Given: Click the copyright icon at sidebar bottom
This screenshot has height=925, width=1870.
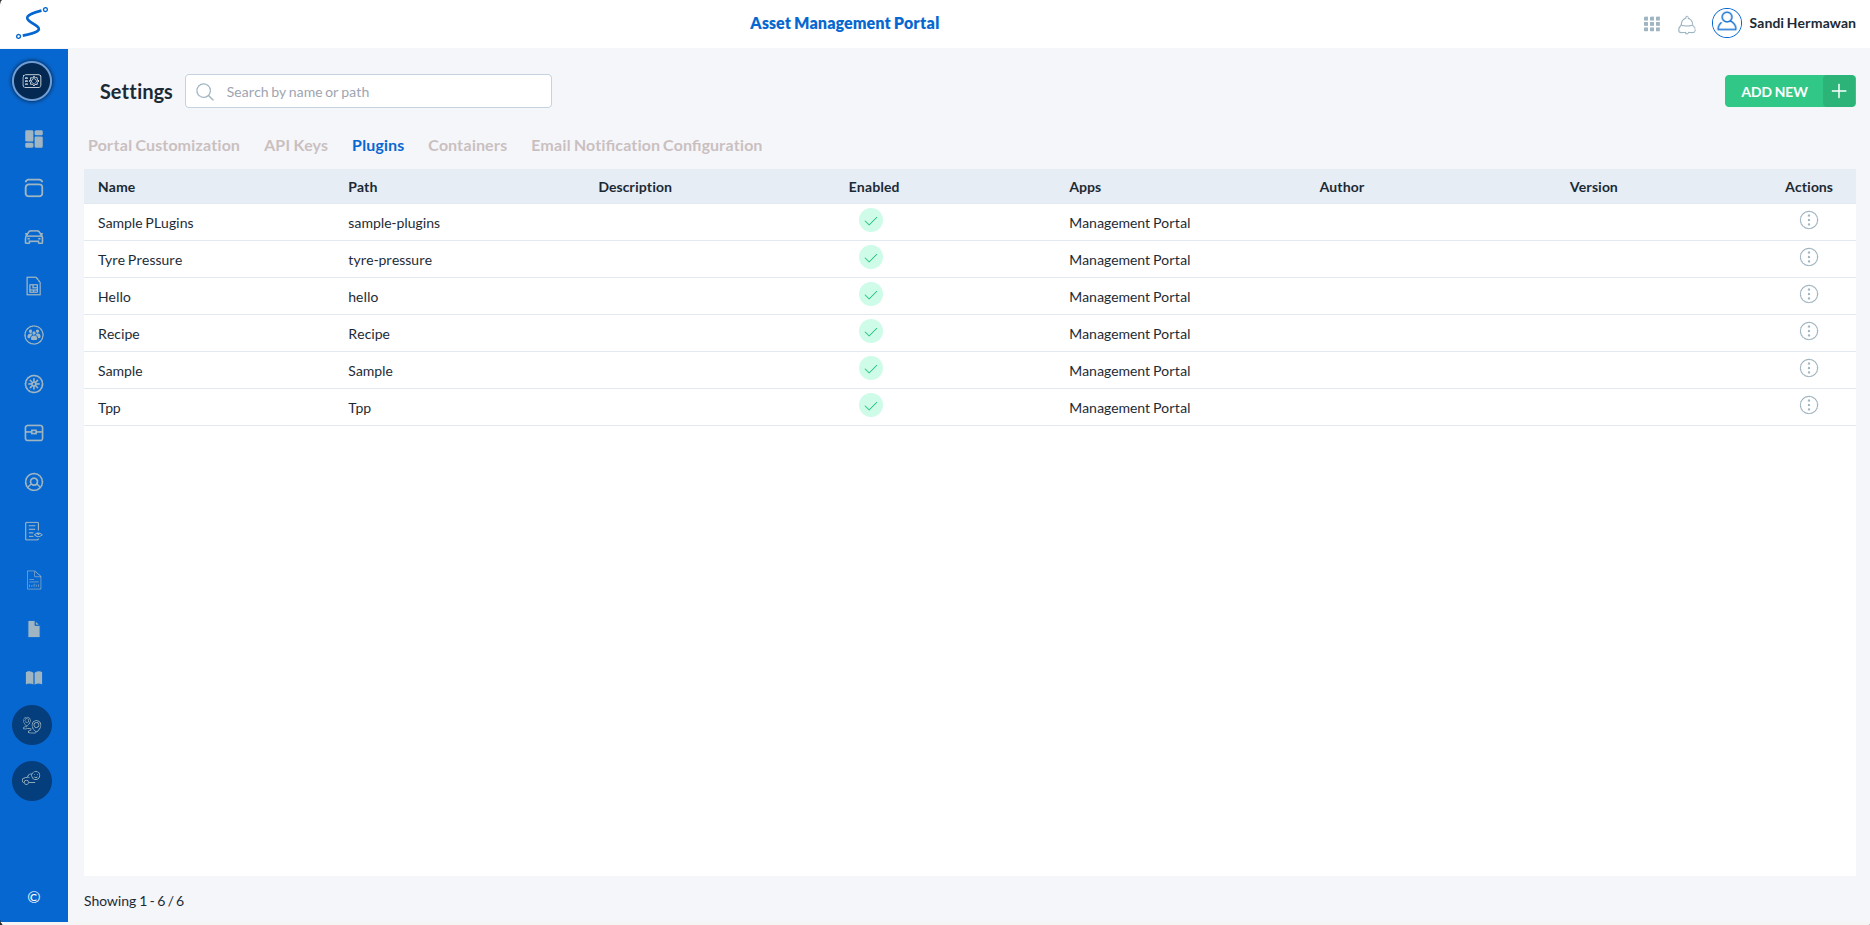Looking at the screenshot, I should (x=34, y=897).
